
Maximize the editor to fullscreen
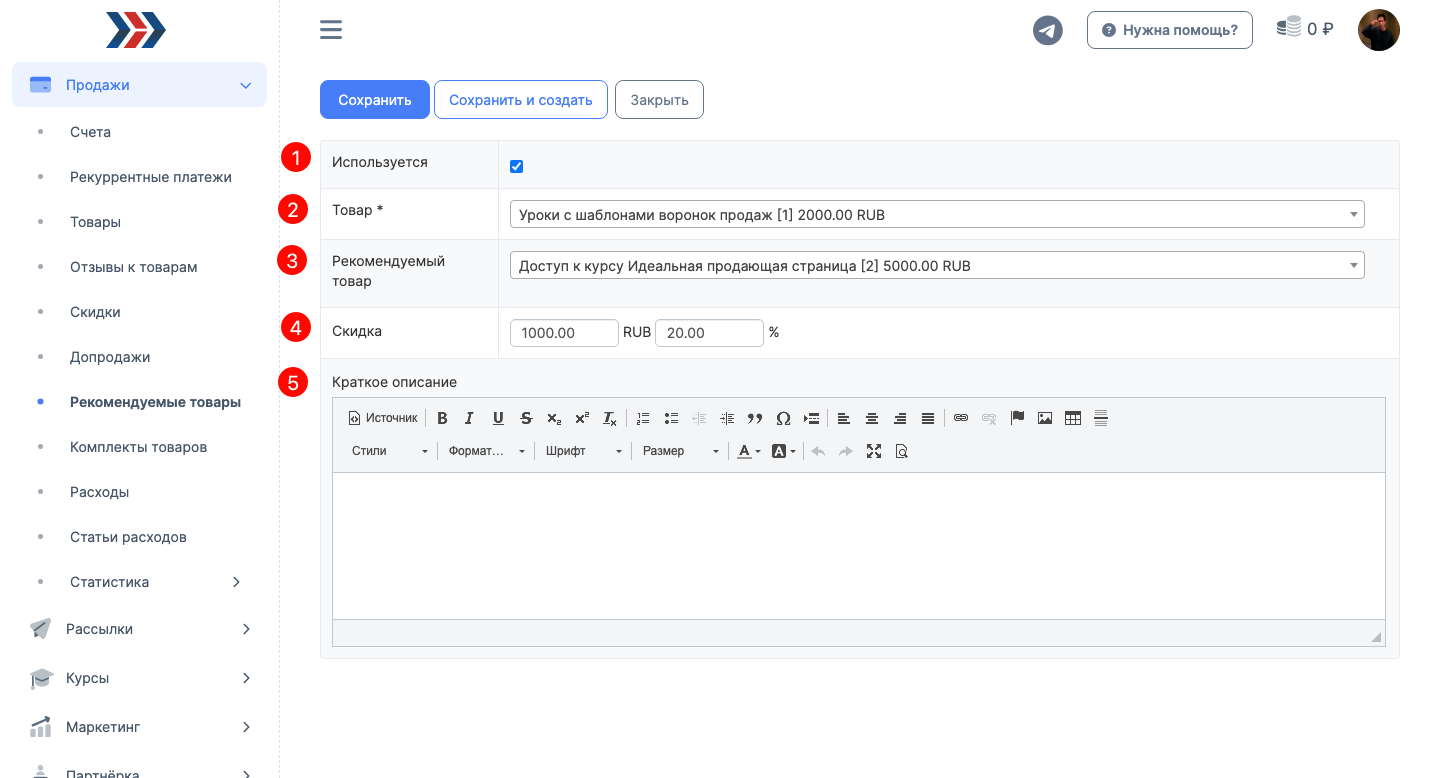[x=874, y=451]
